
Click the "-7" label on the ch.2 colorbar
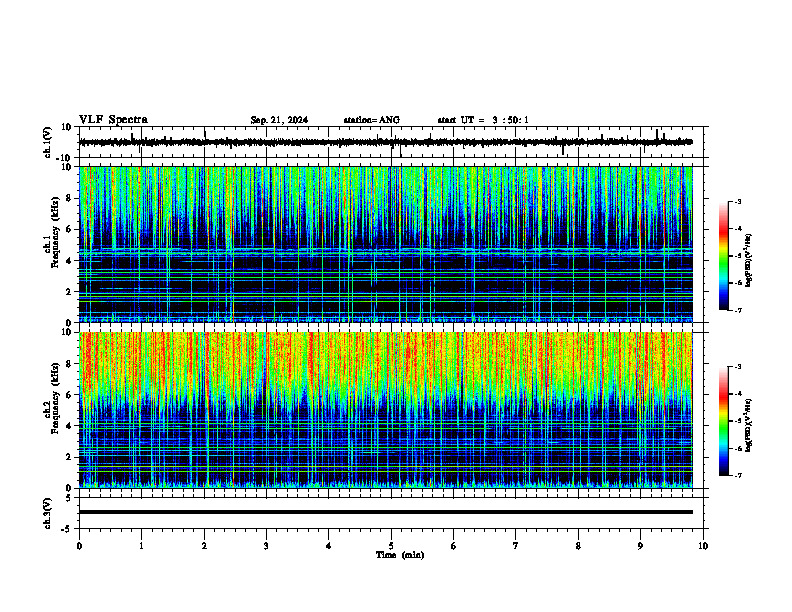738,476
